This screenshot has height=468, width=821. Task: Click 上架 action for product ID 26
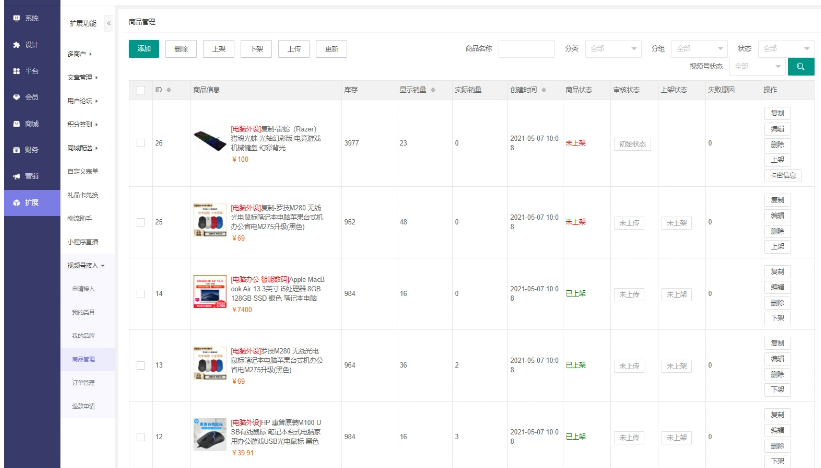point(778,160)
